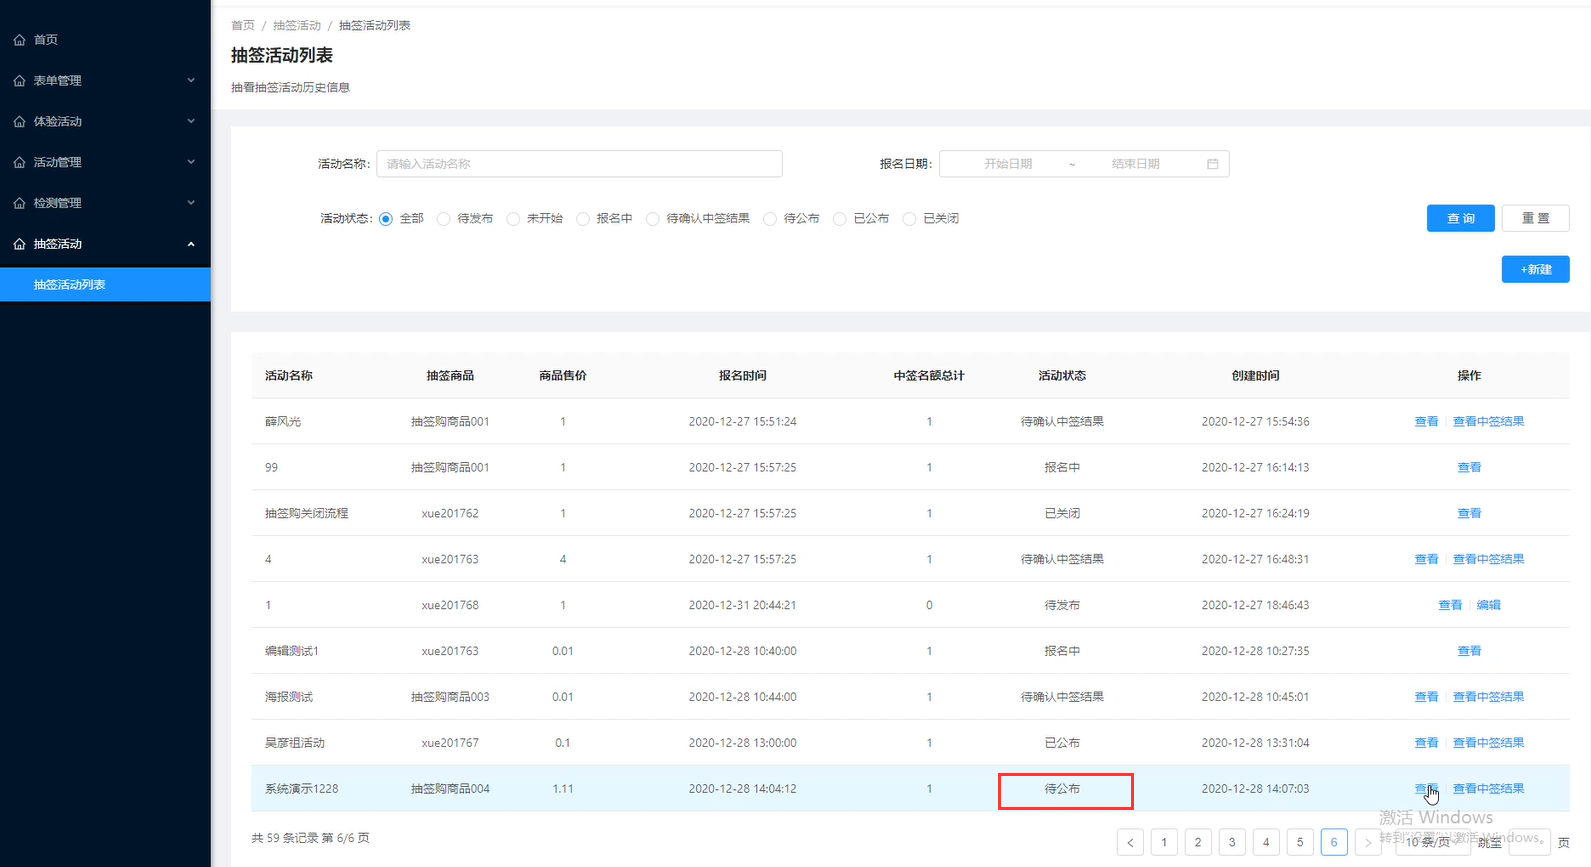Click 表单管理 sidebar menu label
Viewport: 1591px width, 867px height.
coord(58,81)
